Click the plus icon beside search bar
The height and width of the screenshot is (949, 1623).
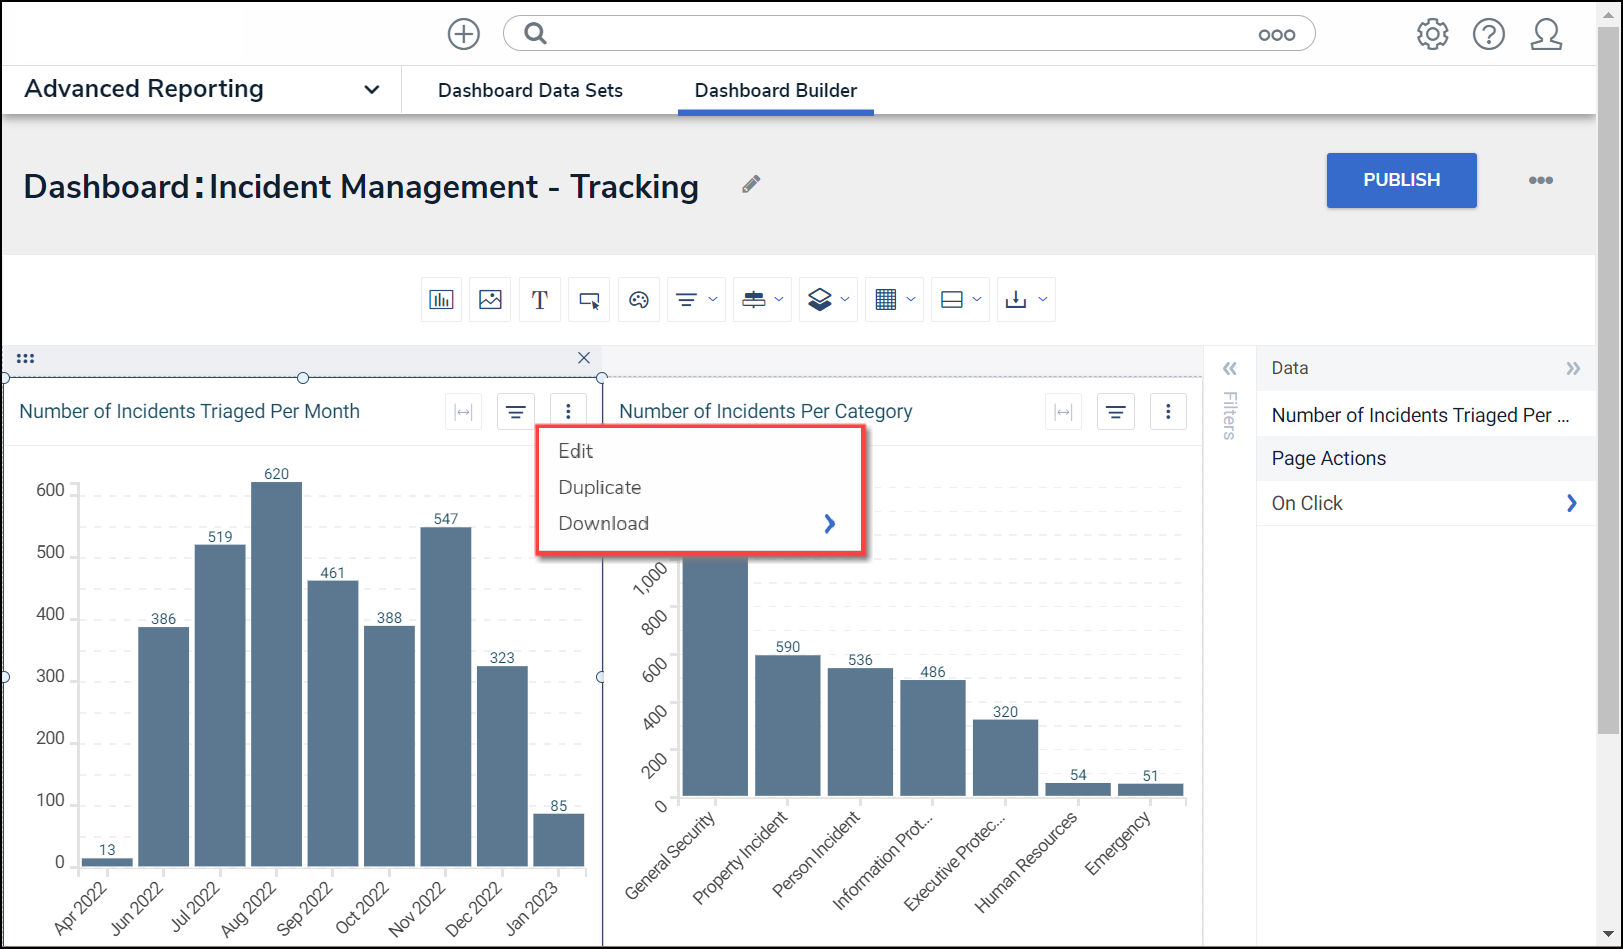click(463, 34)
